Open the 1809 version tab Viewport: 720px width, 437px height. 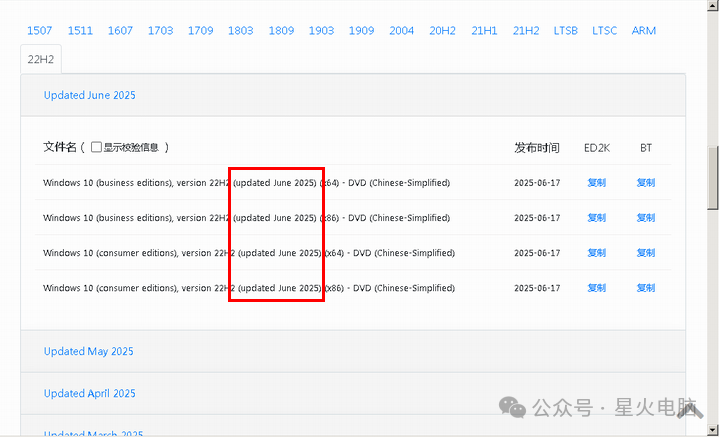[x=281, y=31]
